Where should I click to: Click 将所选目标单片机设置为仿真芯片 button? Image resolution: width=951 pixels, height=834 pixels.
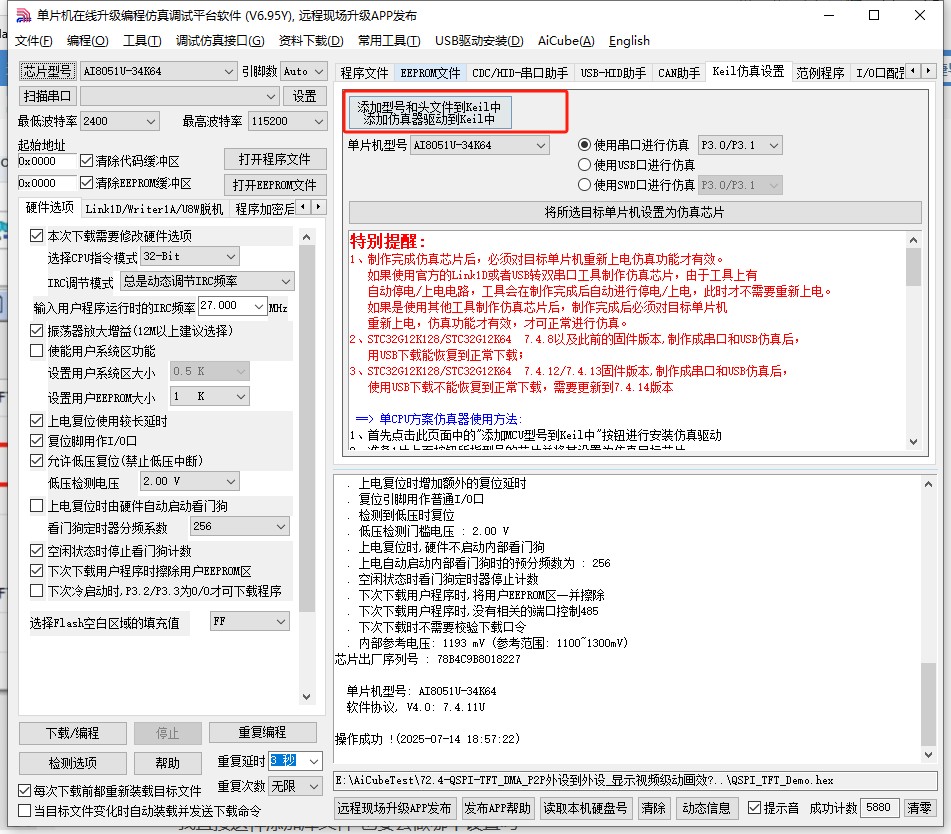[x=634, y=212]
